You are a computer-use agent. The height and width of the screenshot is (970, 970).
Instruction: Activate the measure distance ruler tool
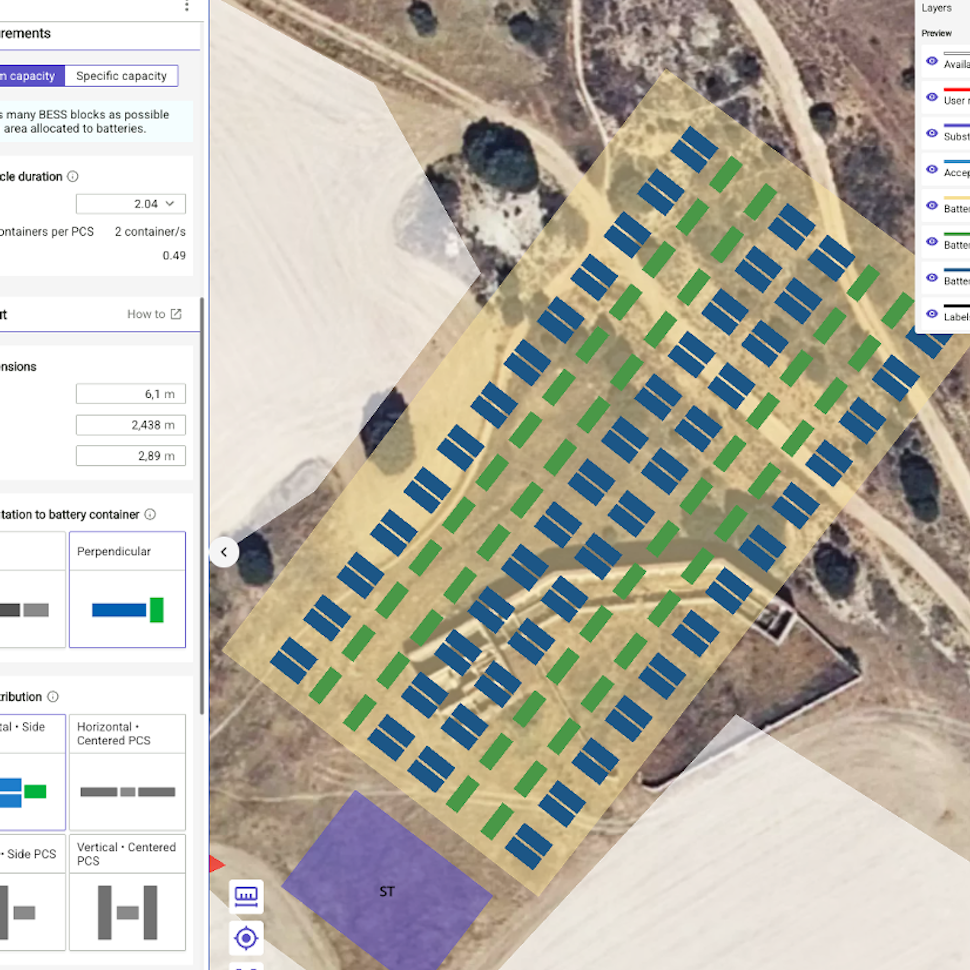(246, 896)
